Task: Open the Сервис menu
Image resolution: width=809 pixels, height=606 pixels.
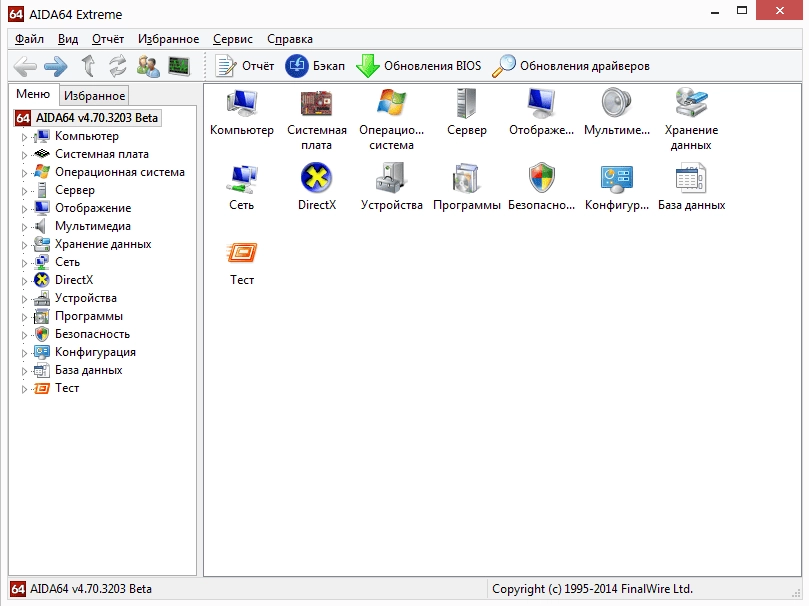Action: pyautogui.click(x=233, y=39)
